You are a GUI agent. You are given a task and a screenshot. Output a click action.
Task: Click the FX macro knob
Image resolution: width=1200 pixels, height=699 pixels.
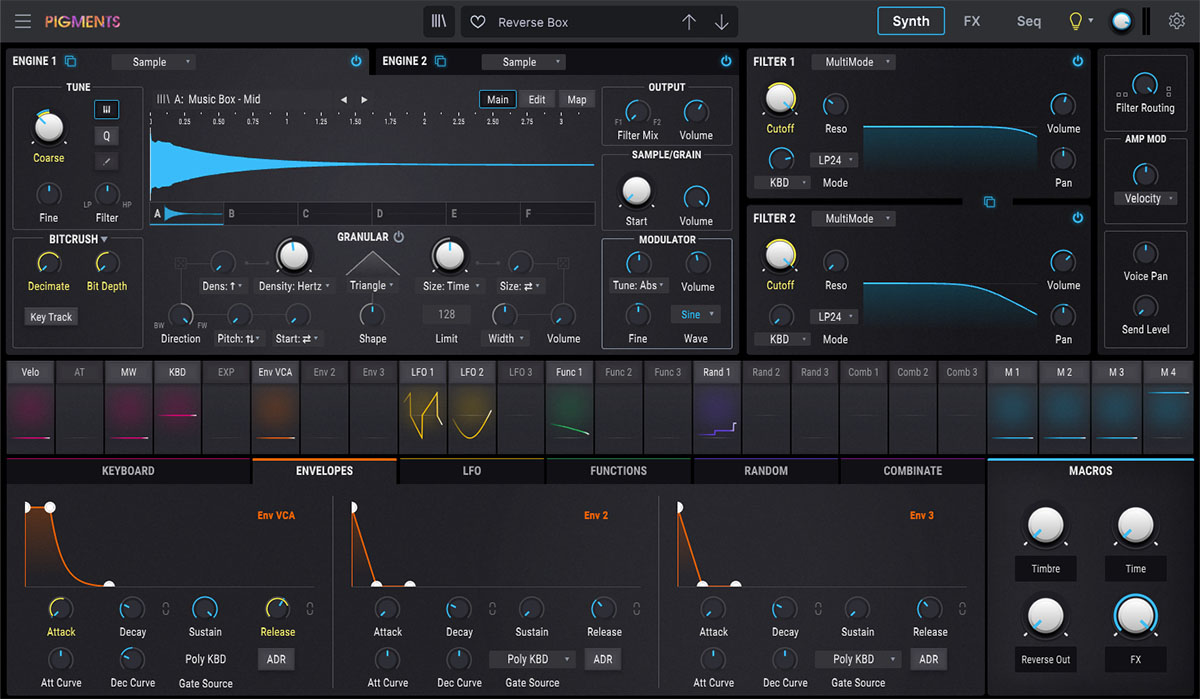click(1135, 616)
